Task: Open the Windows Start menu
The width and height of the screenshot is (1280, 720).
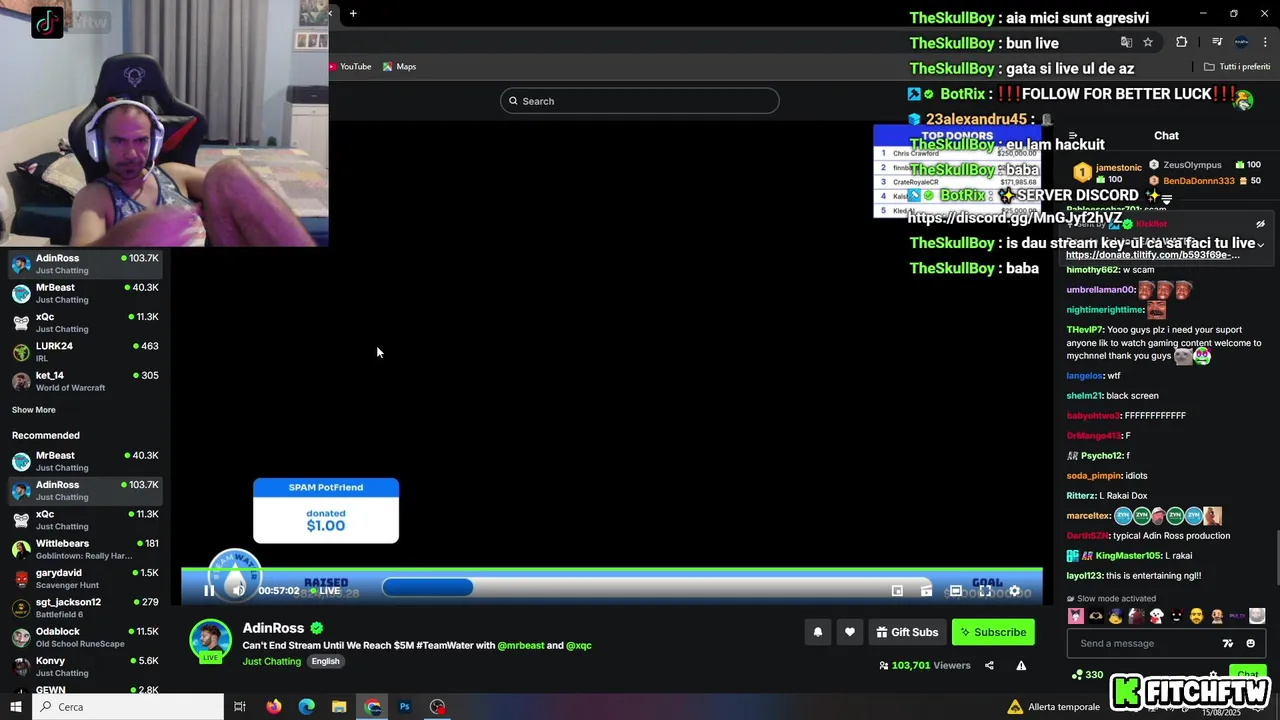Action: pyautogui.click(x=16, y=707)
